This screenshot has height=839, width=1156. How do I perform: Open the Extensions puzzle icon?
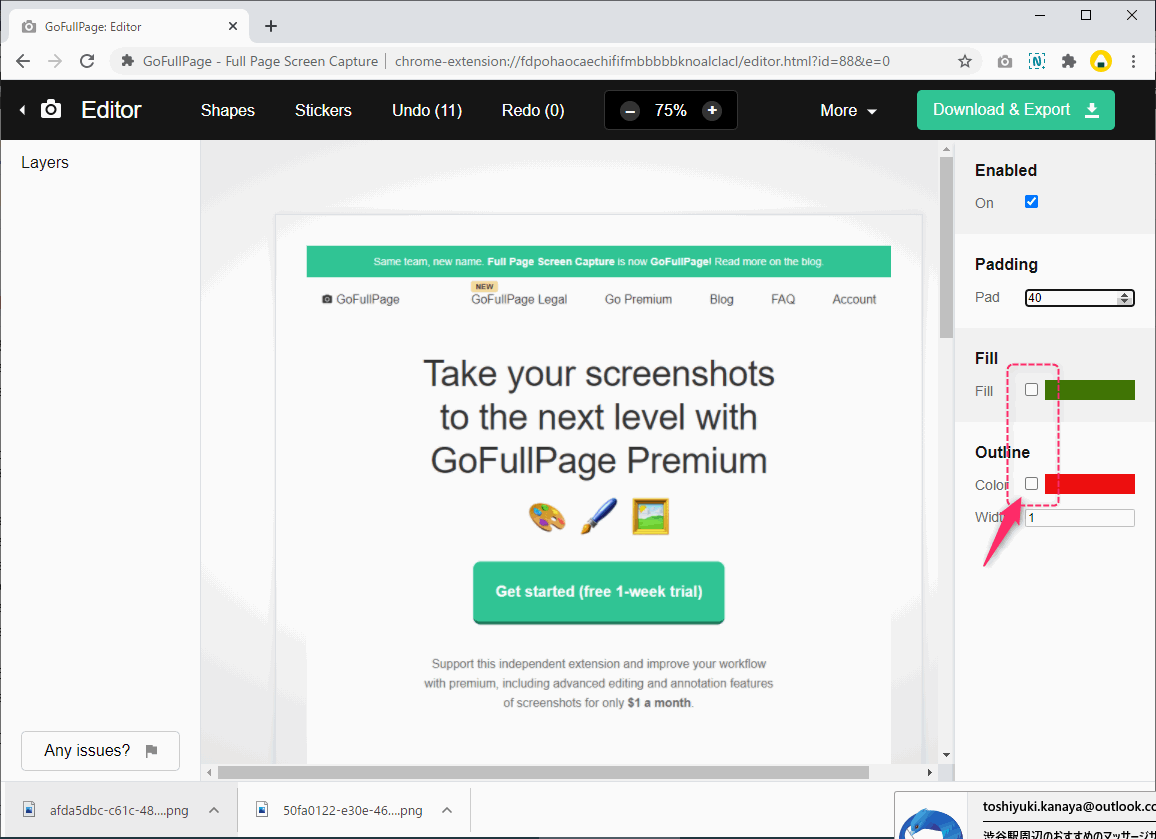point(1069,62)
